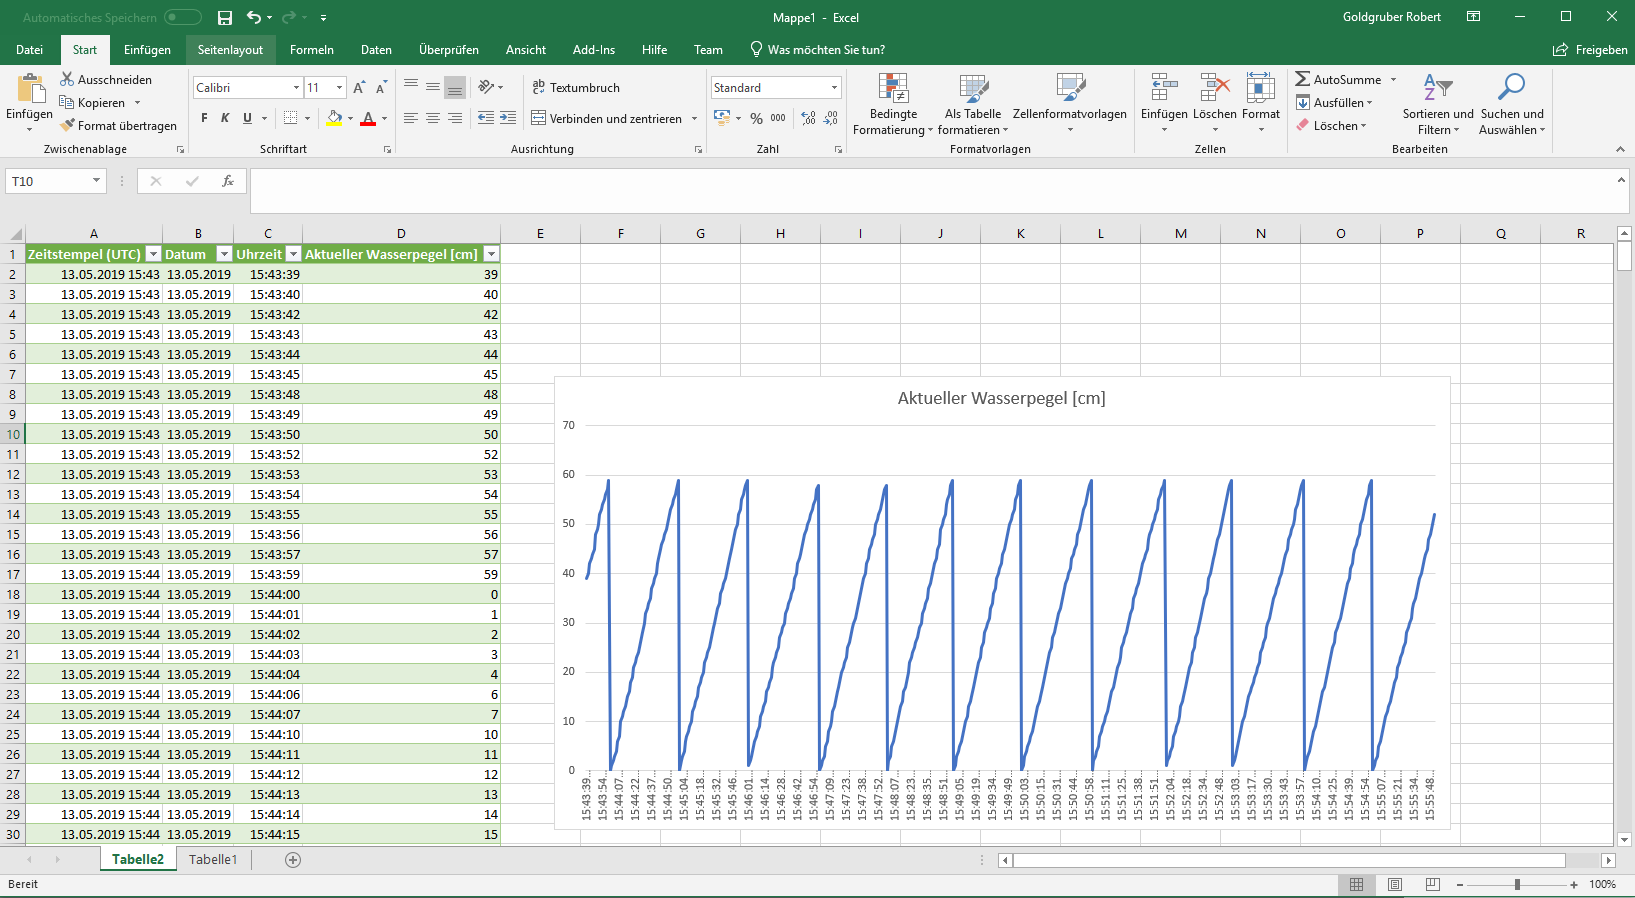
Task: Toggle Textumbruch wrap text
Action: pos(576,88)
